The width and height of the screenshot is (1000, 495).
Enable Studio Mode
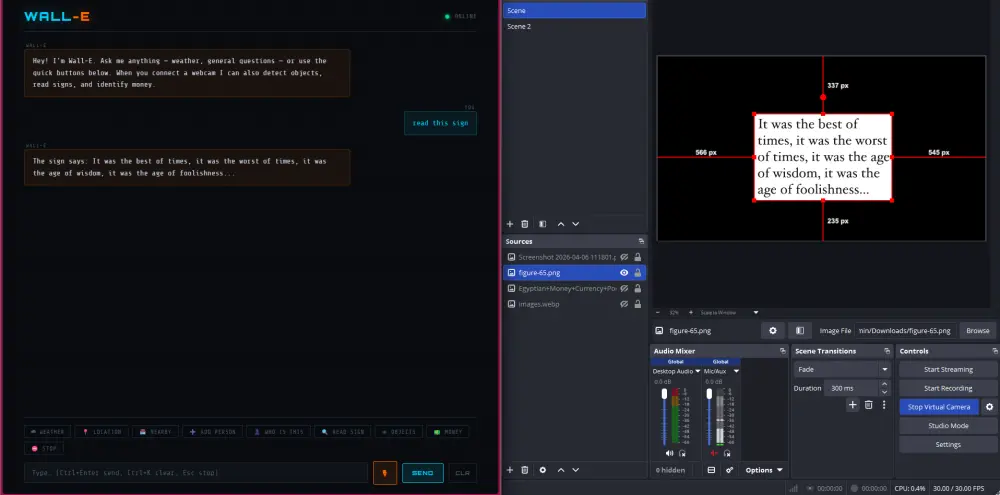(948, 425)
